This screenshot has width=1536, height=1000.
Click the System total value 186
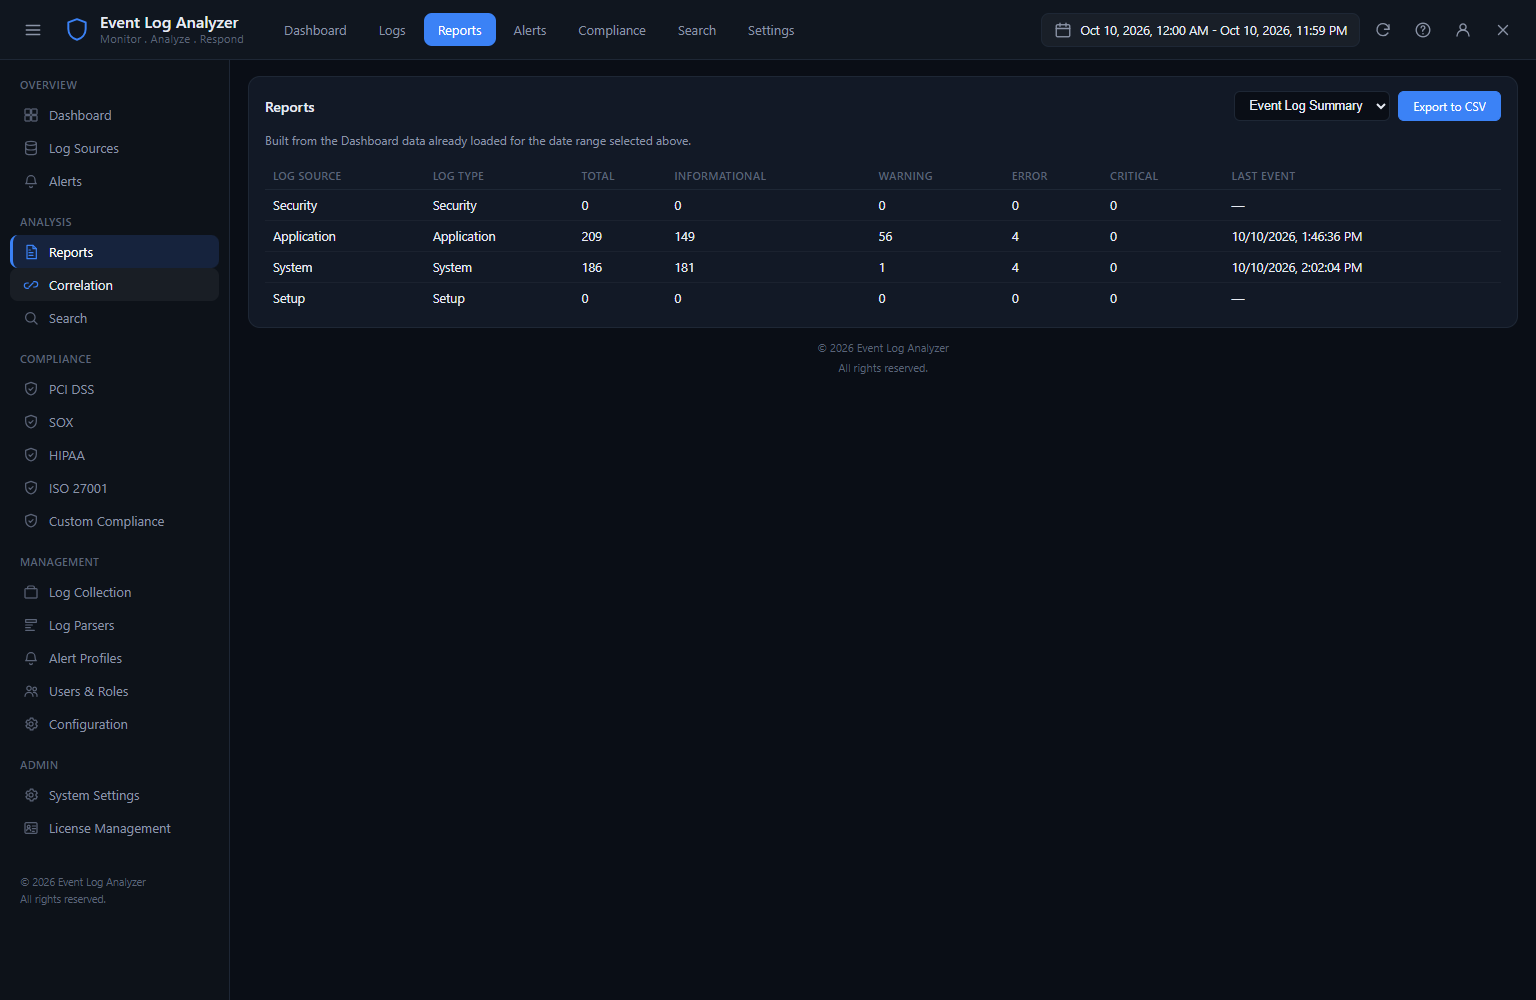pos(592,267)
